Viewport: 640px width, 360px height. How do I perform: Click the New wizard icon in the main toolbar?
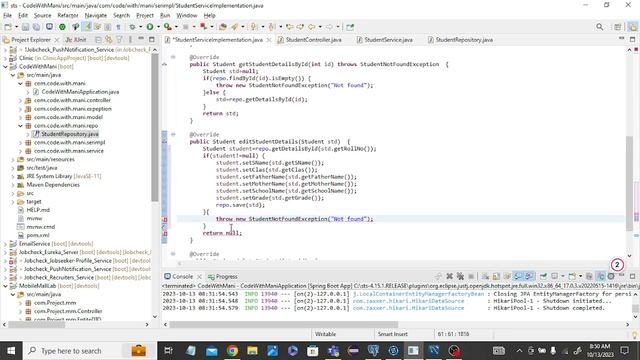[x=8, y=27]
